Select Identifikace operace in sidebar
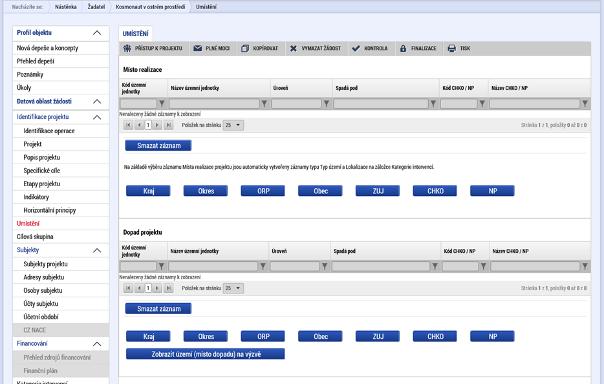The width and height of the screenshot is (604, 384). coord(49,131)
